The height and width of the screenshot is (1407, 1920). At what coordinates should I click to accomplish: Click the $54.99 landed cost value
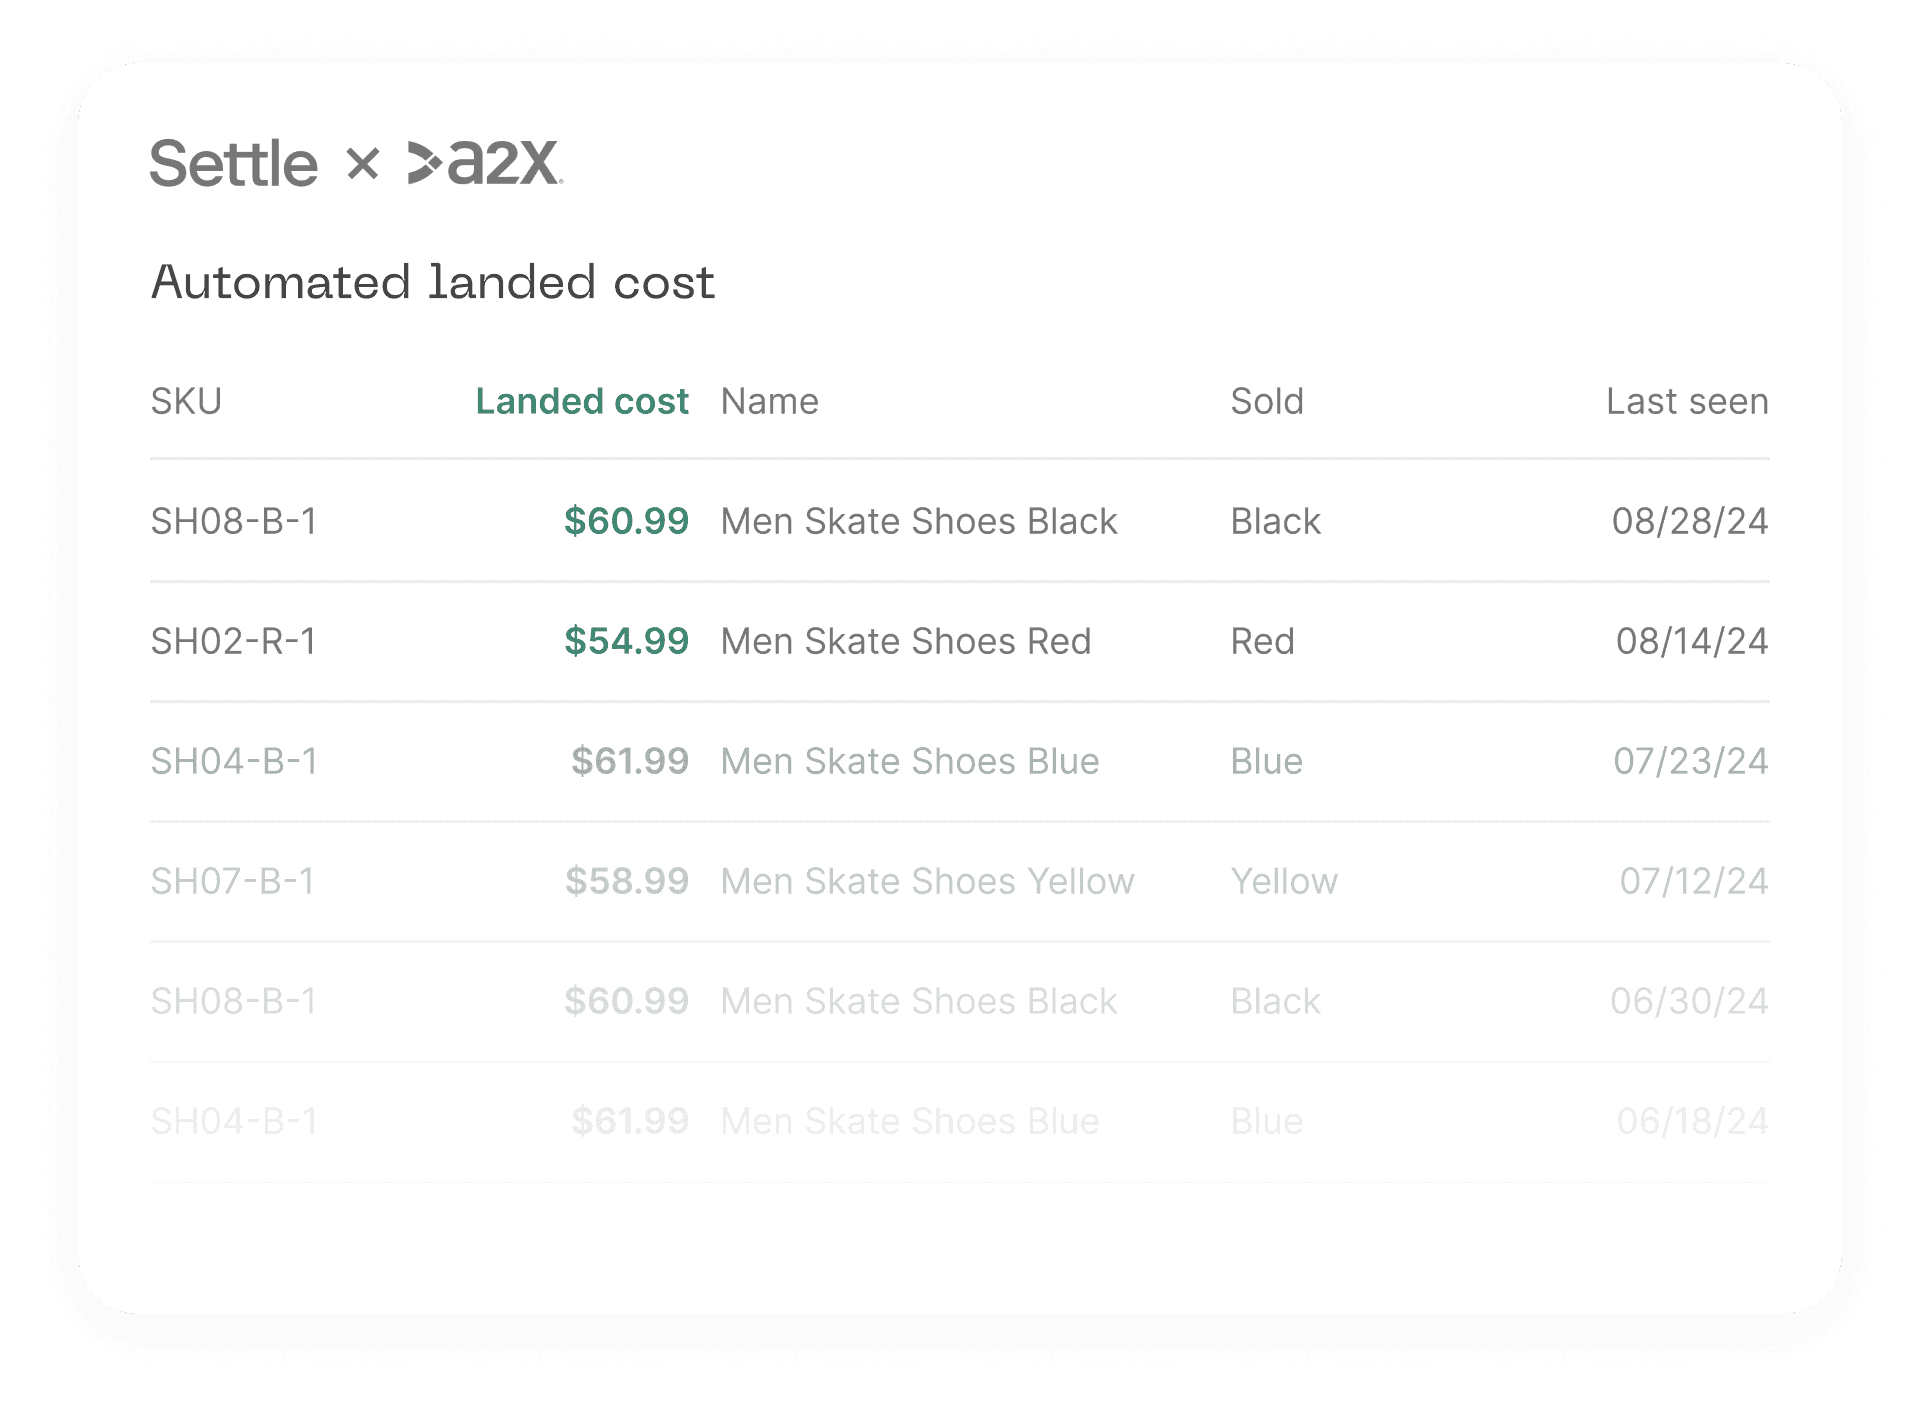pyautogui.click(x=626, y=641)
